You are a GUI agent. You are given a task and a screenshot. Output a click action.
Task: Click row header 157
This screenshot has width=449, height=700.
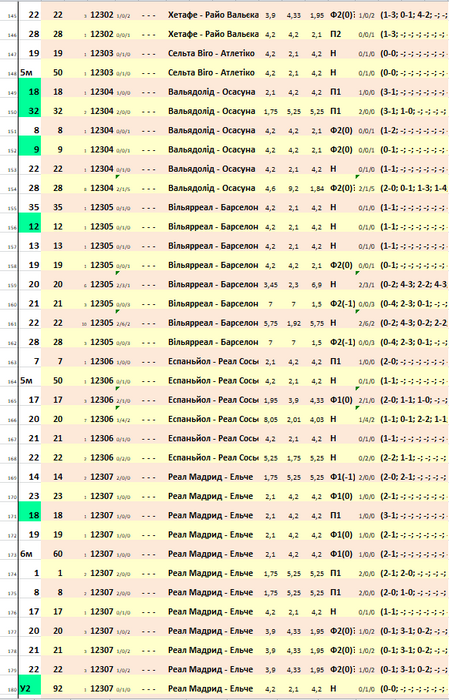click(12, 248)
